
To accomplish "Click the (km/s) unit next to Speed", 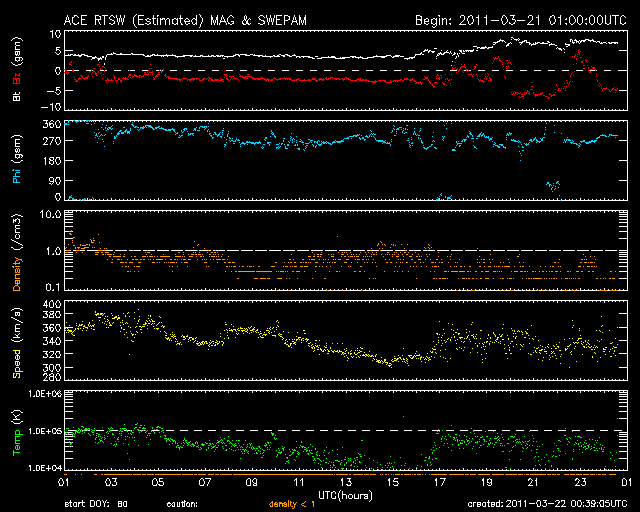I will 17,326.
